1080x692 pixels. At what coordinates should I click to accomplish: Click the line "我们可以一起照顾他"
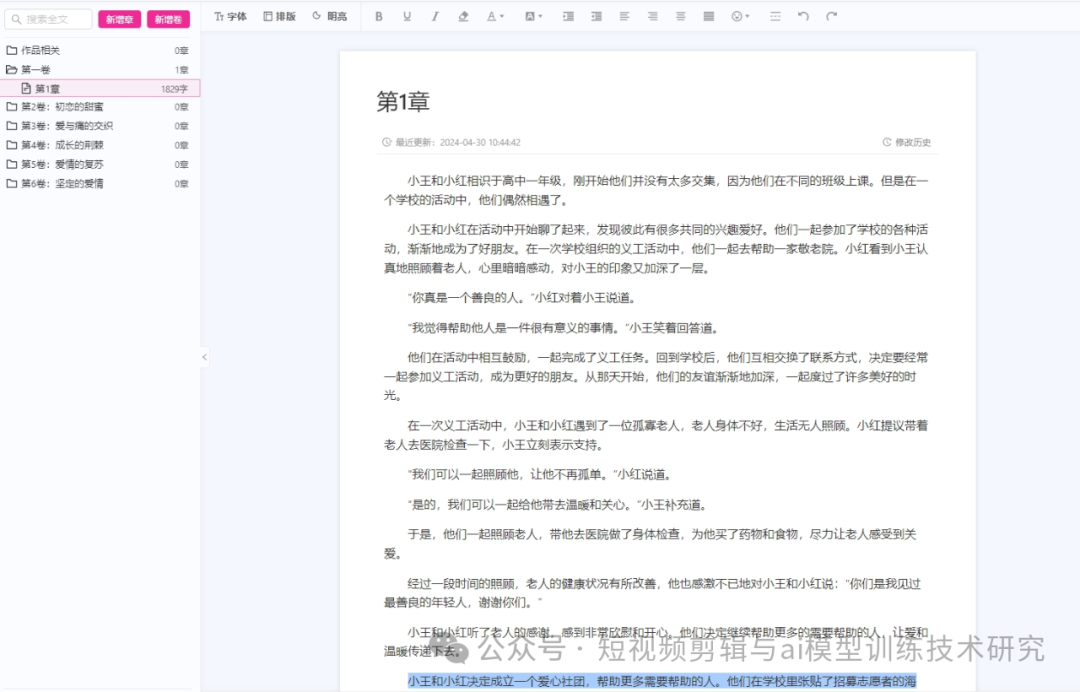pos(541,474)
